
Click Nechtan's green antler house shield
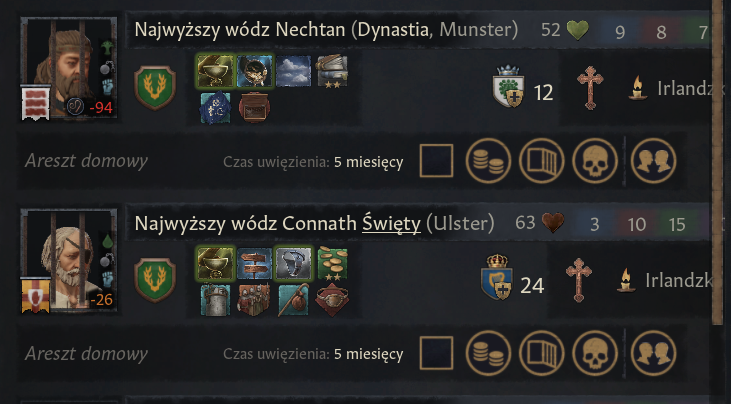(155, 88)
